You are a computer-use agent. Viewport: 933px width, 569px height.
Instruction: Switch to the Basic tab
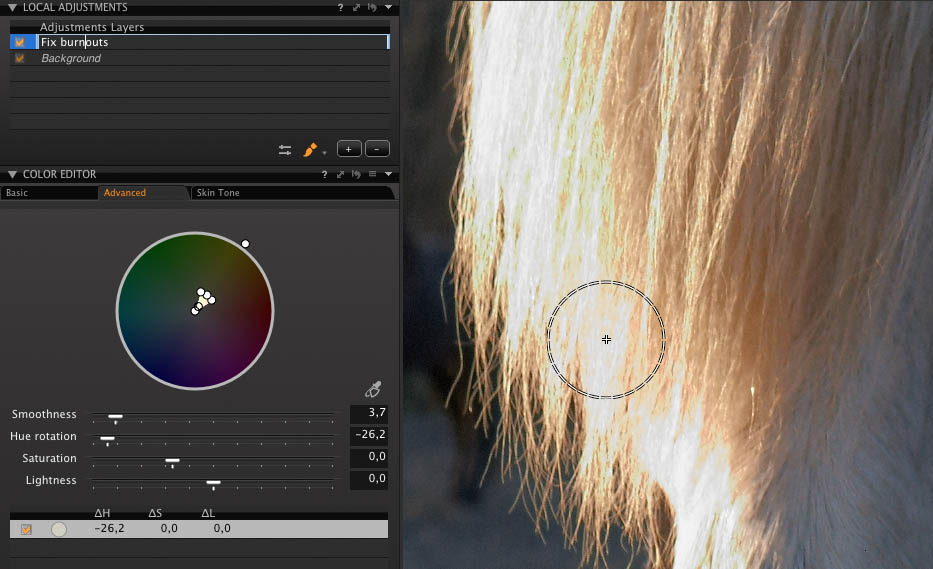click(x=17, y=193)
